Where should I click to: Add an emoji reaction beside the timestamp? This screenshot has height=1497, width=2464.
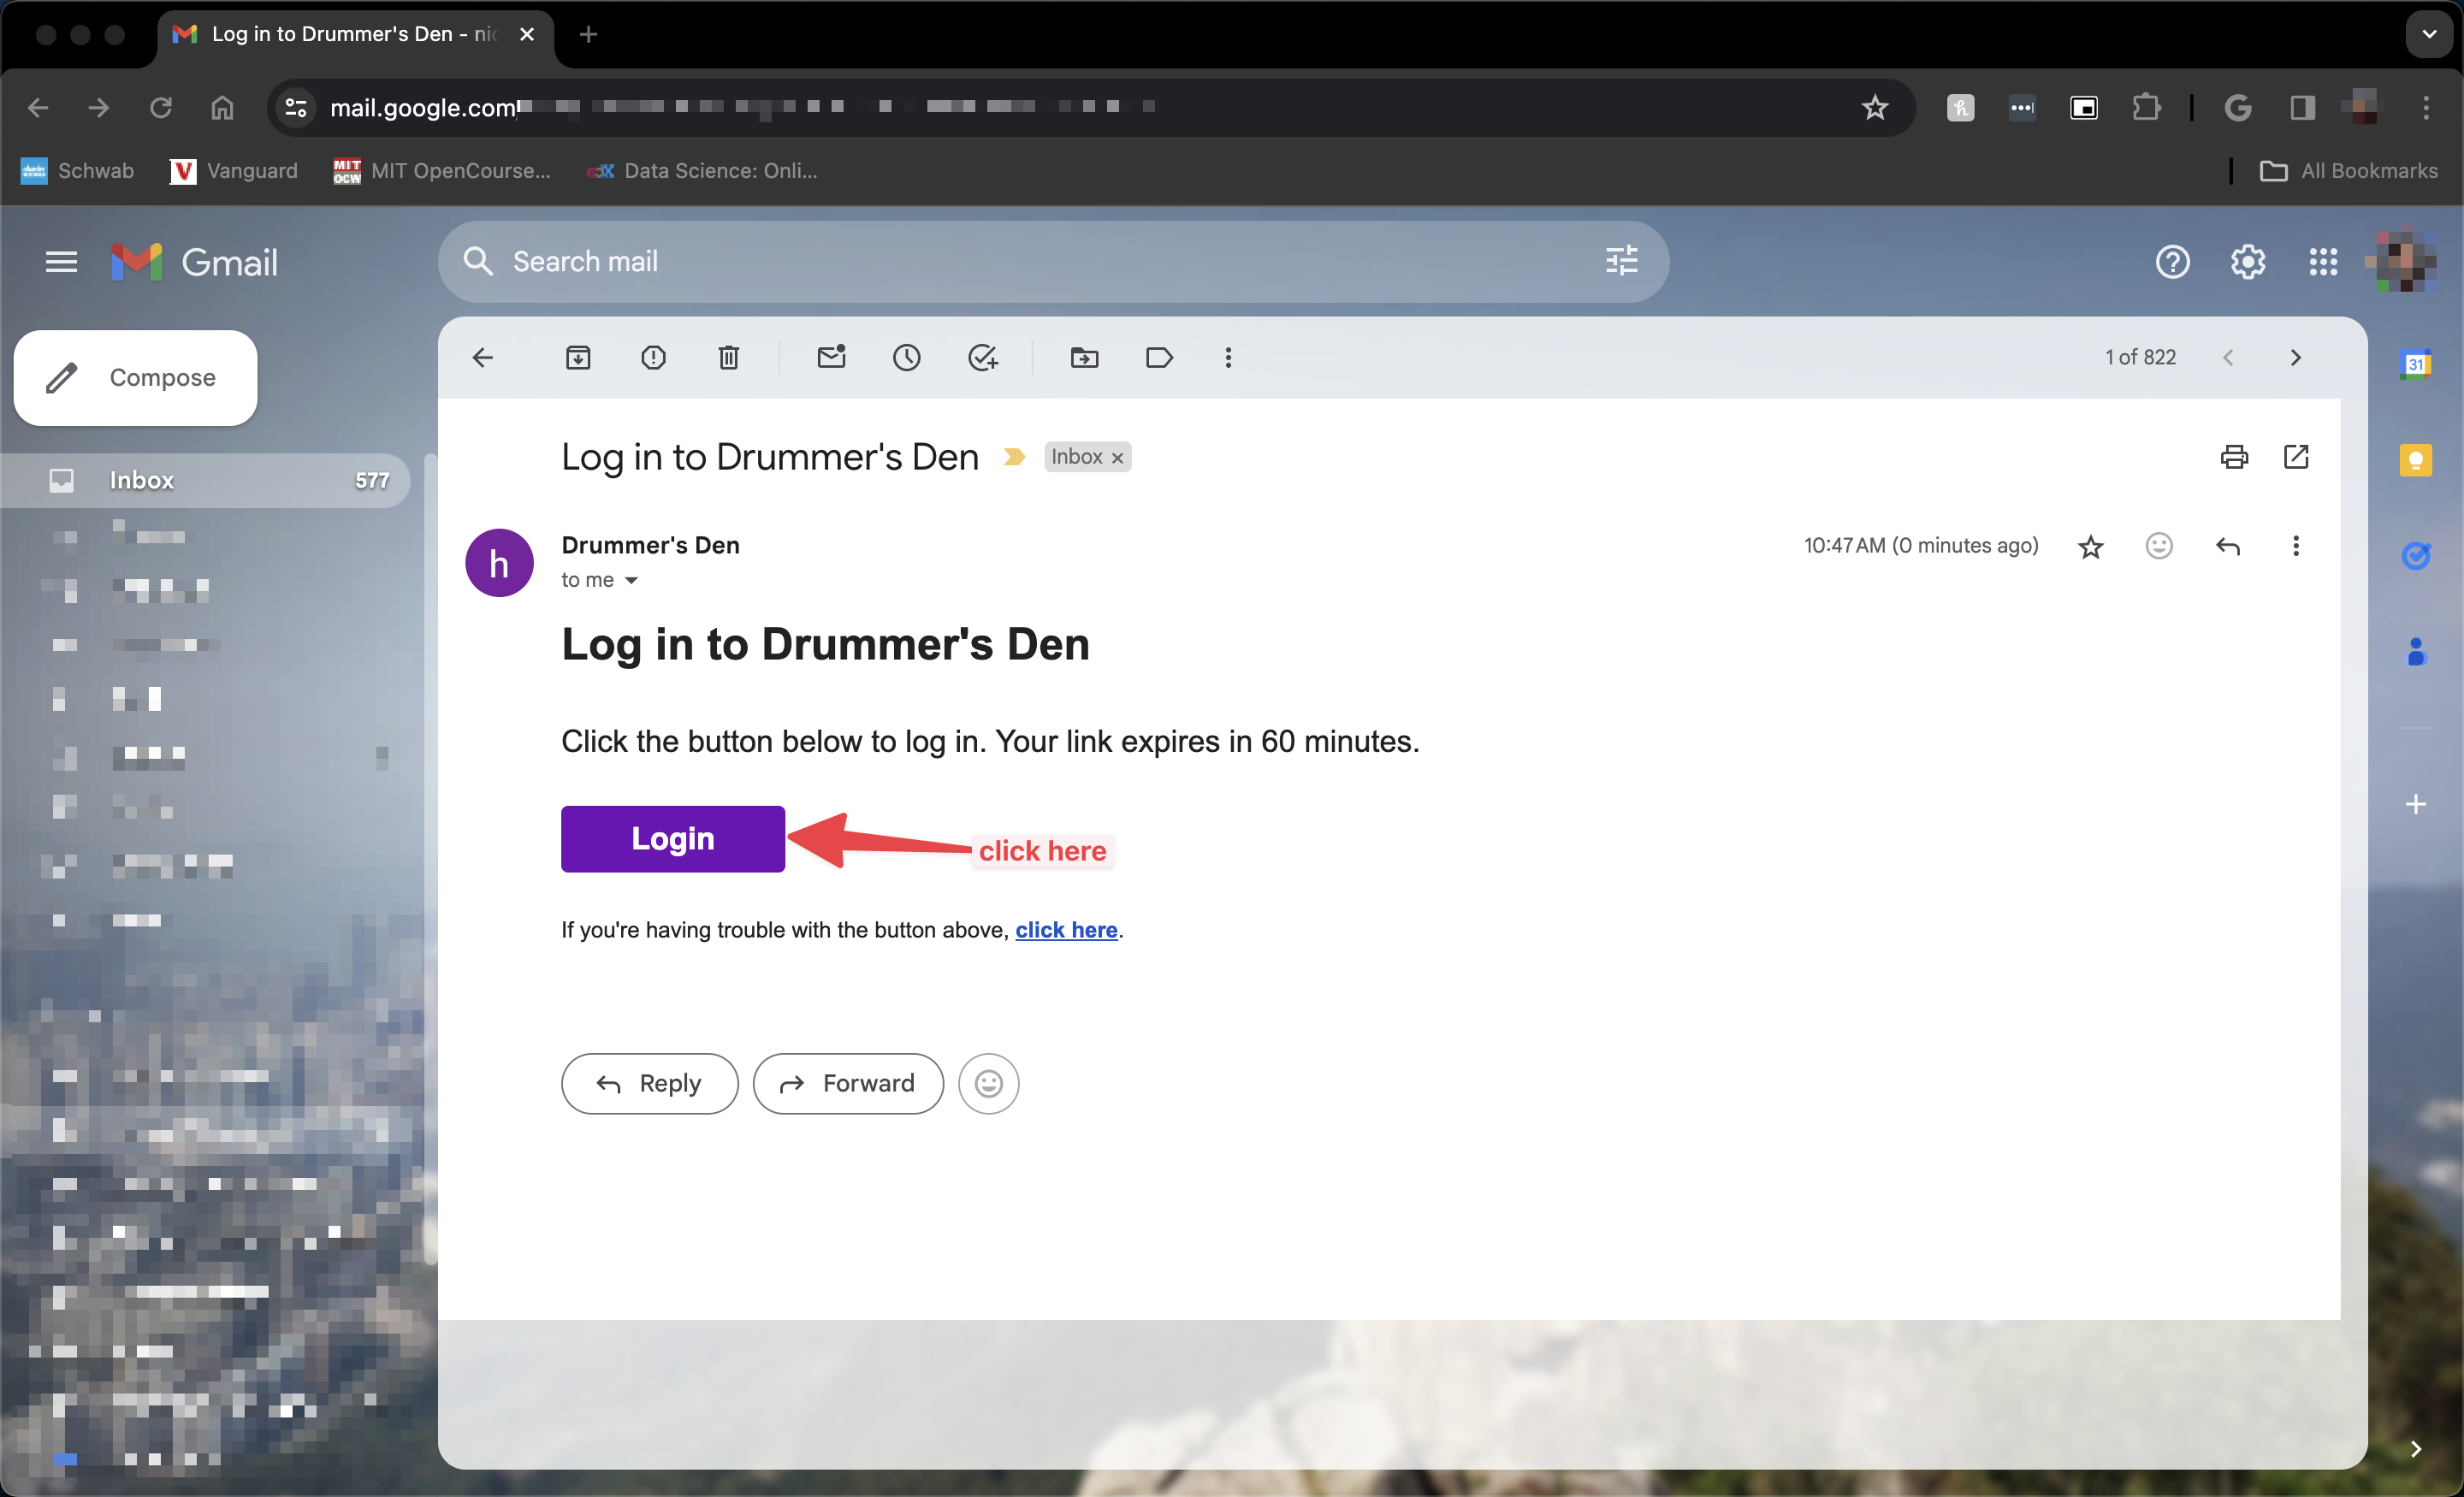2159,545
